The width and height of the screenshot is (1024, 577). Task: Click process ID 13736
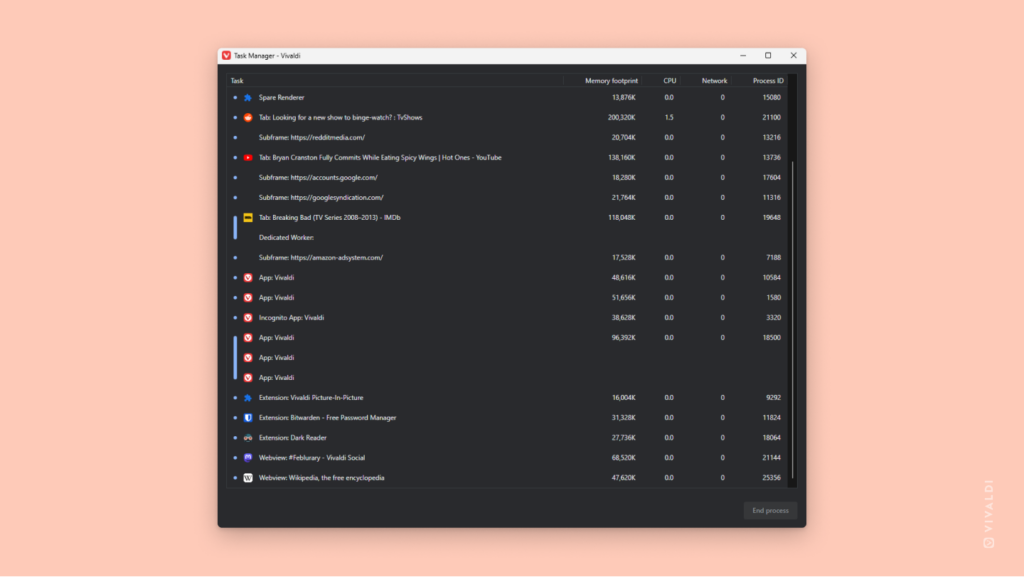coord(771,157)
